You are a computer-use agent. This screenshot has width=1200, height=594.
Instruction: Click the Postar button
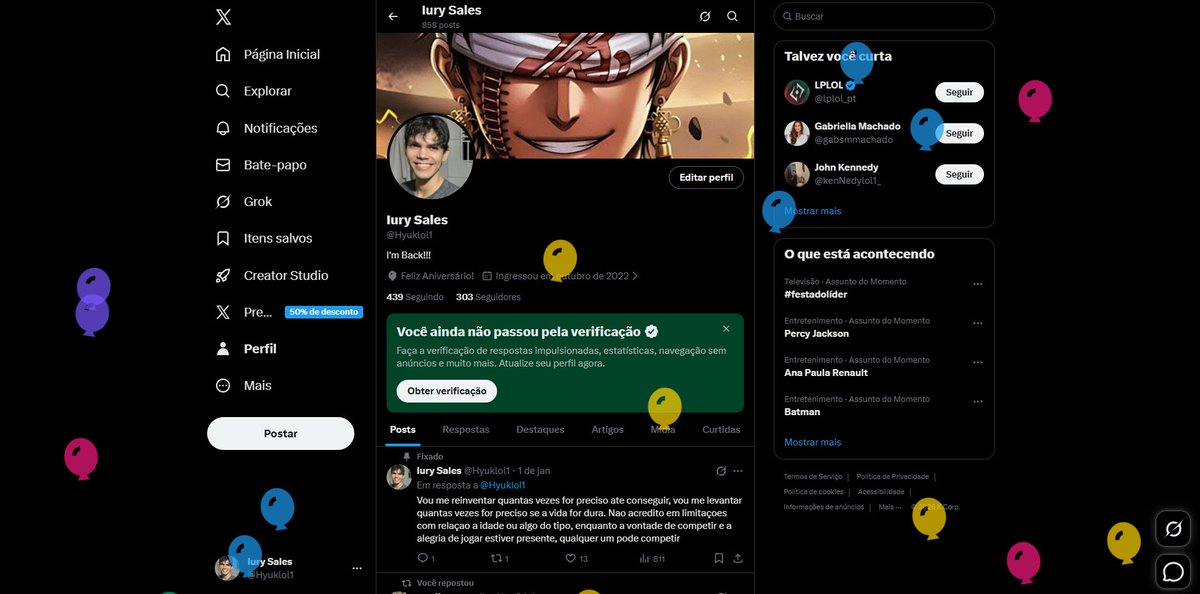pyautogui.click(x=281, y=433)
